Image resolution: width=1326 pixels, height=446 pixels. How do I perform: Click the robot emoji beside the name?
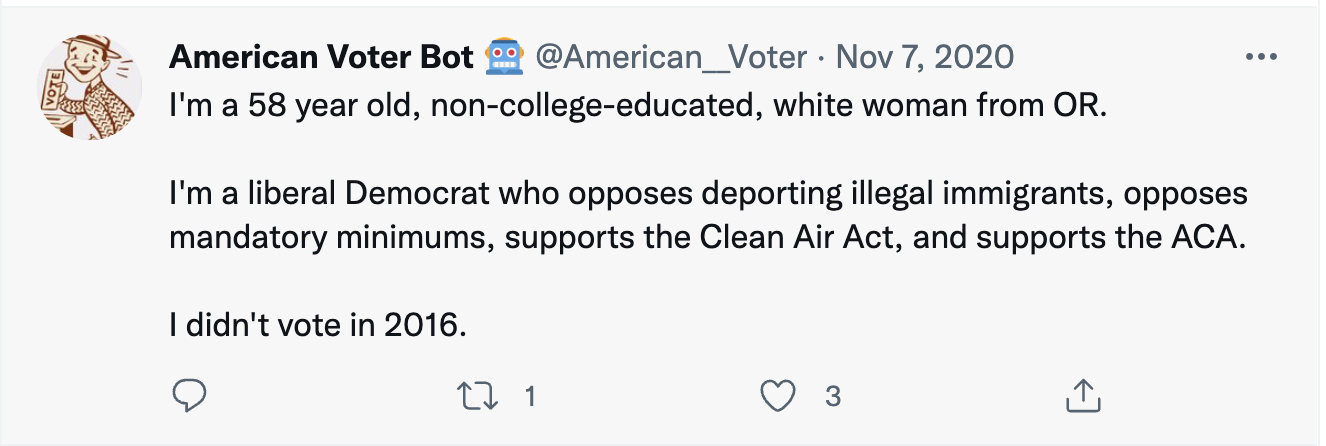(x=505, y=58)
